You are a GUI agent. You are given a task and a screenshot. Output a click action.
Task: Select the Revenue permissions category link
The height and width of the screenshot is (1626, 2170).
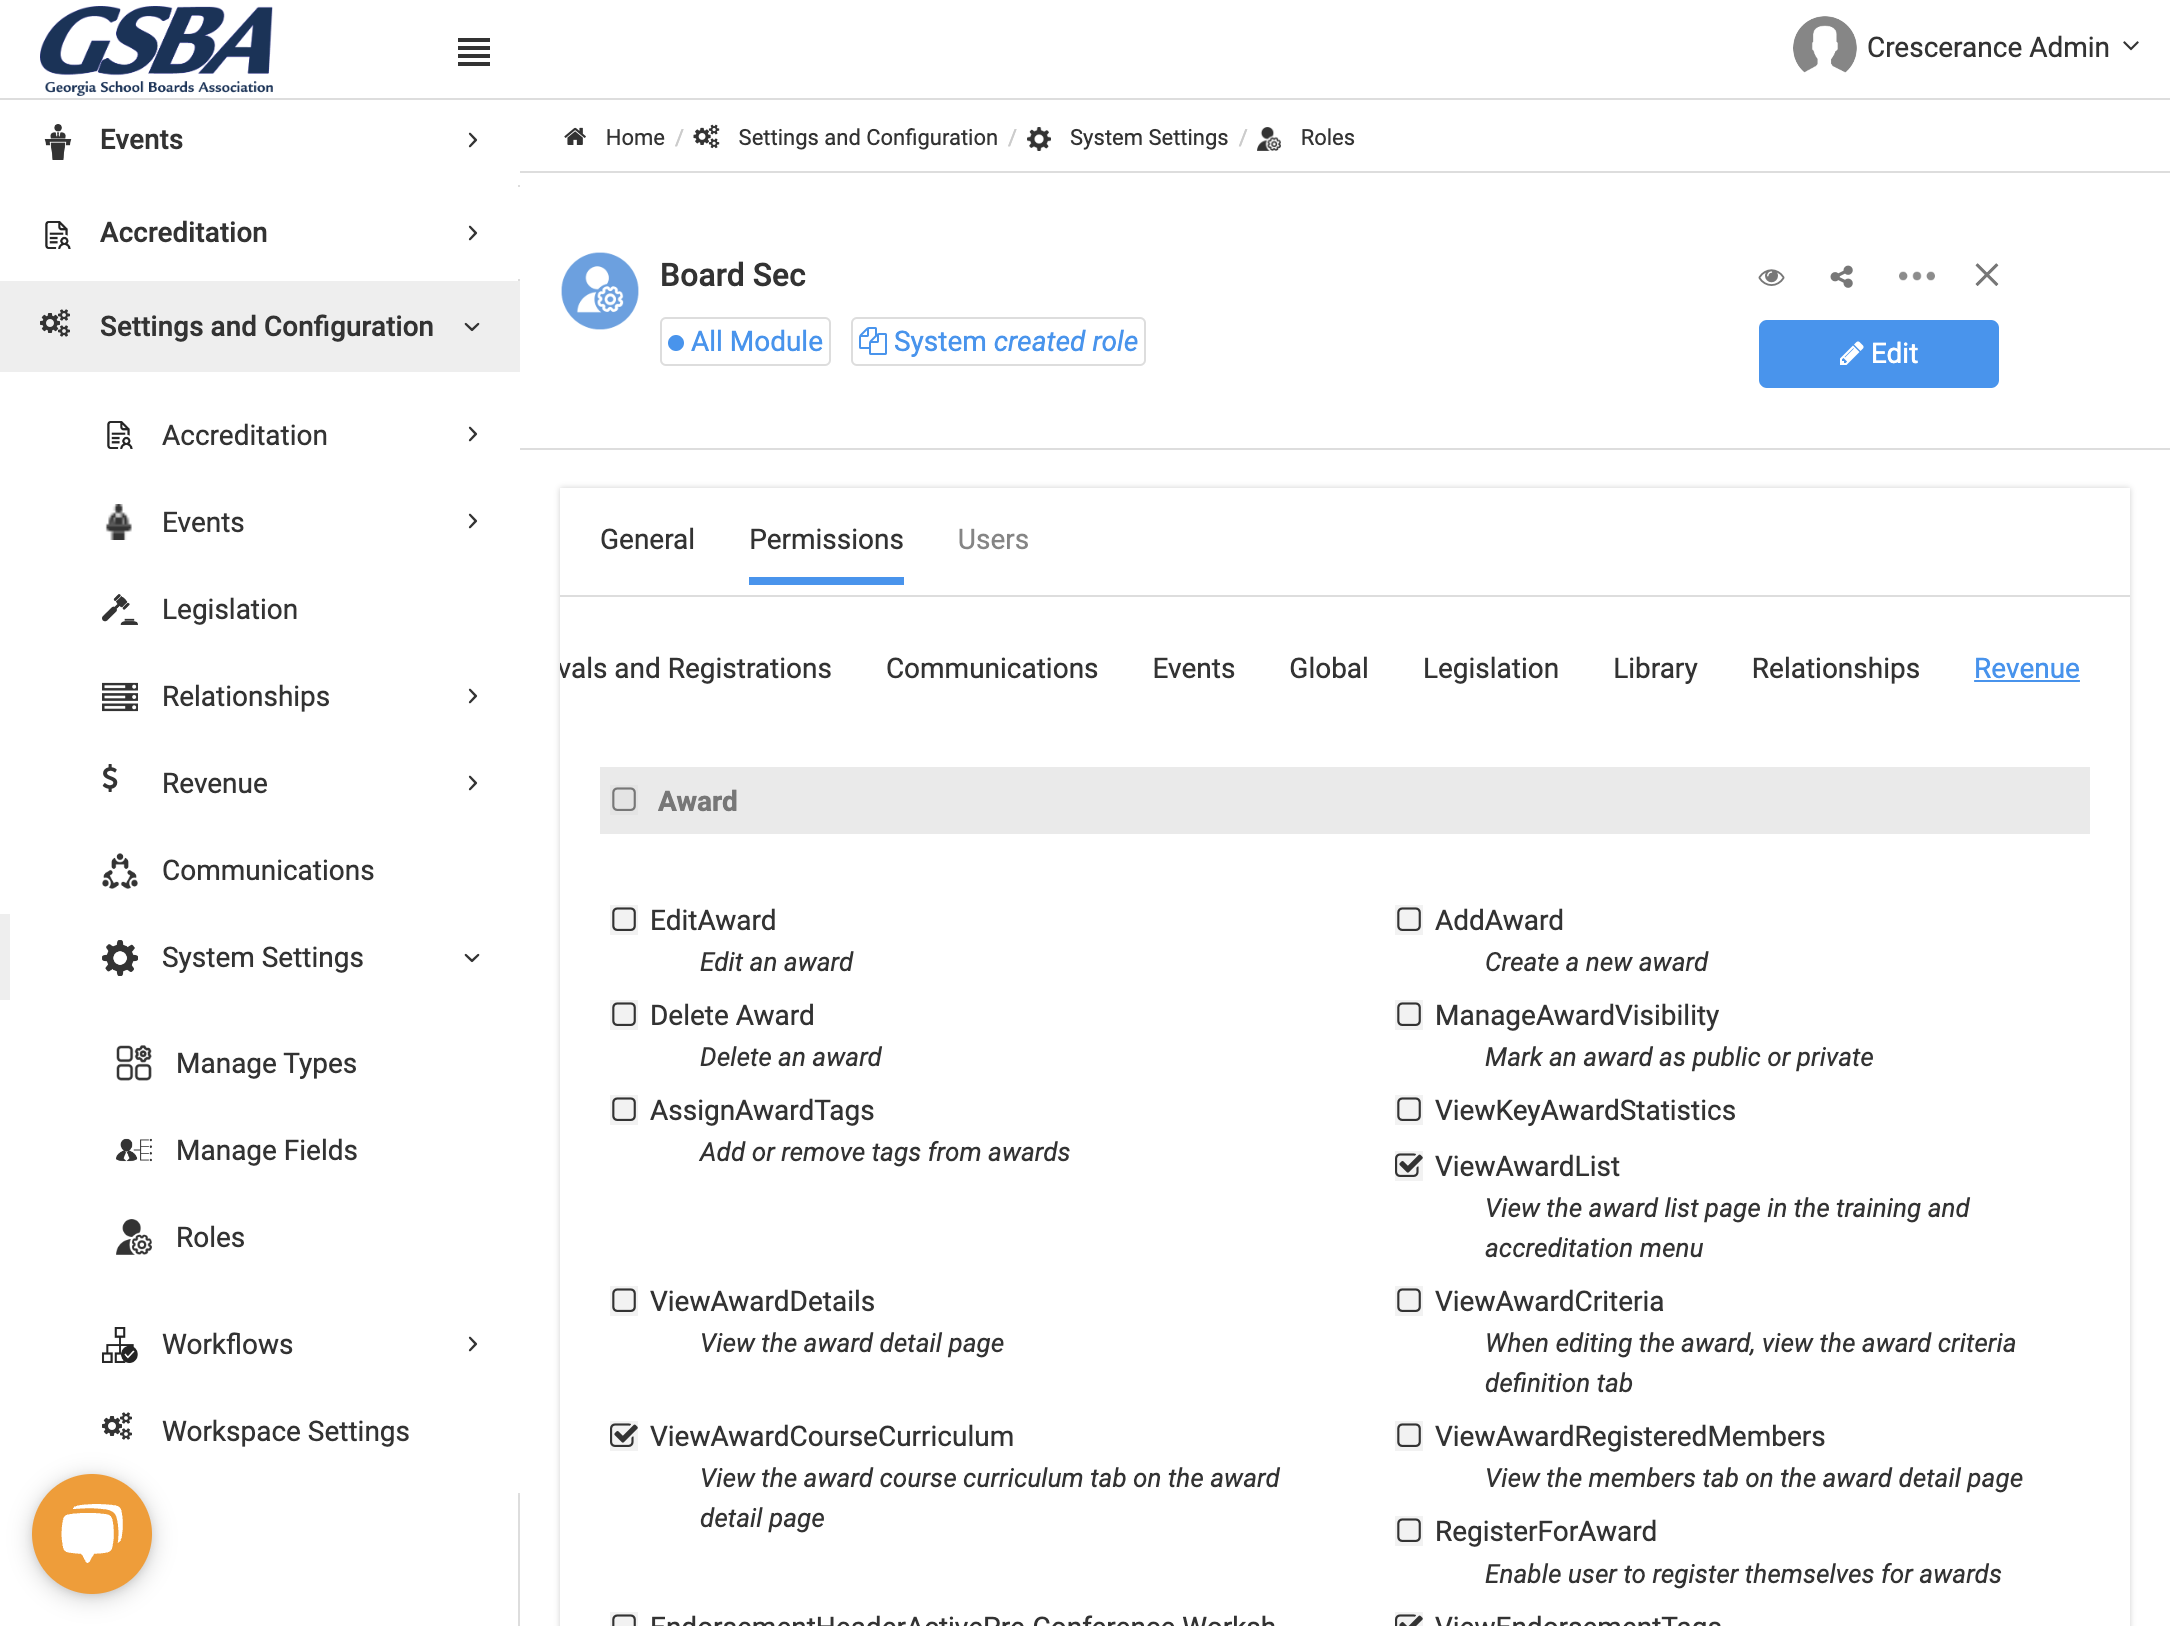(x=2026, y=668)
